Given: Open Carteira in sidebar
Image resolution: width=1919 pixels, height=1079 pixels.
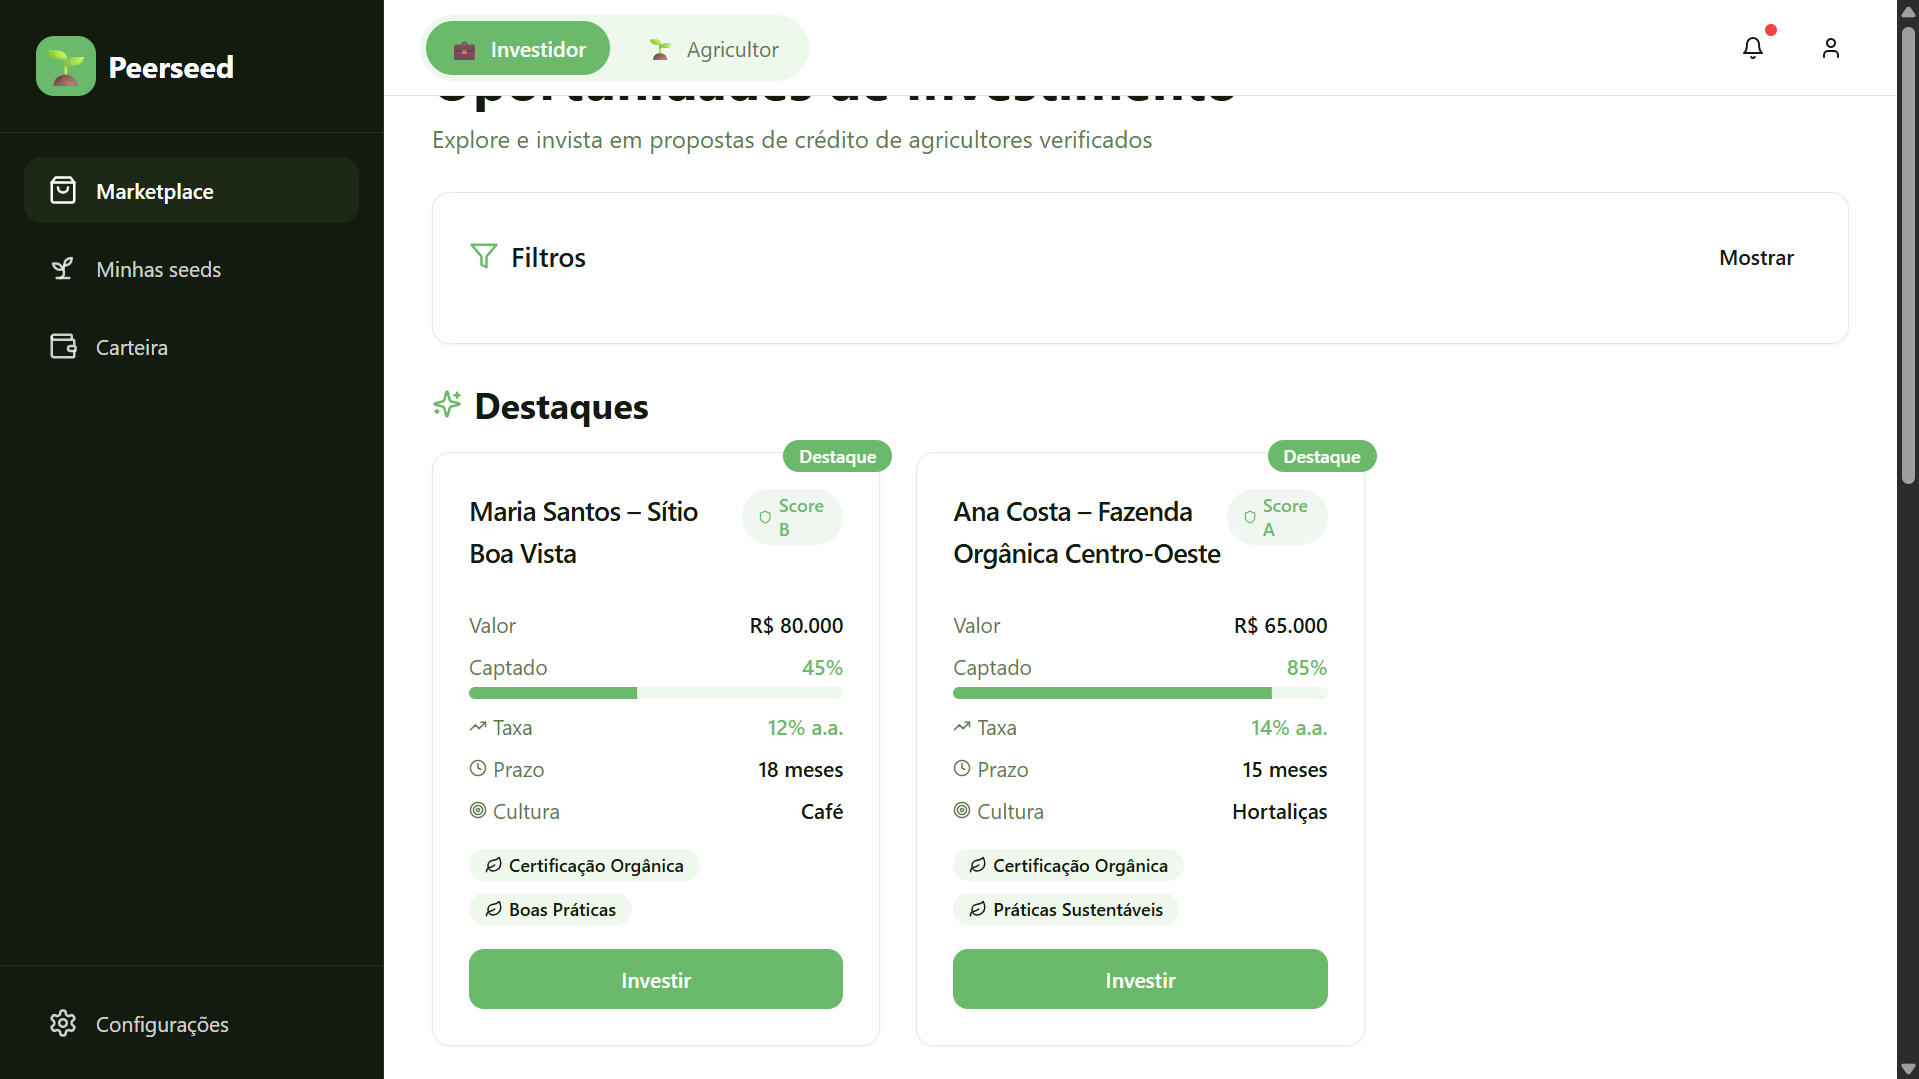Looking at the screenshot, I should 132,348.
